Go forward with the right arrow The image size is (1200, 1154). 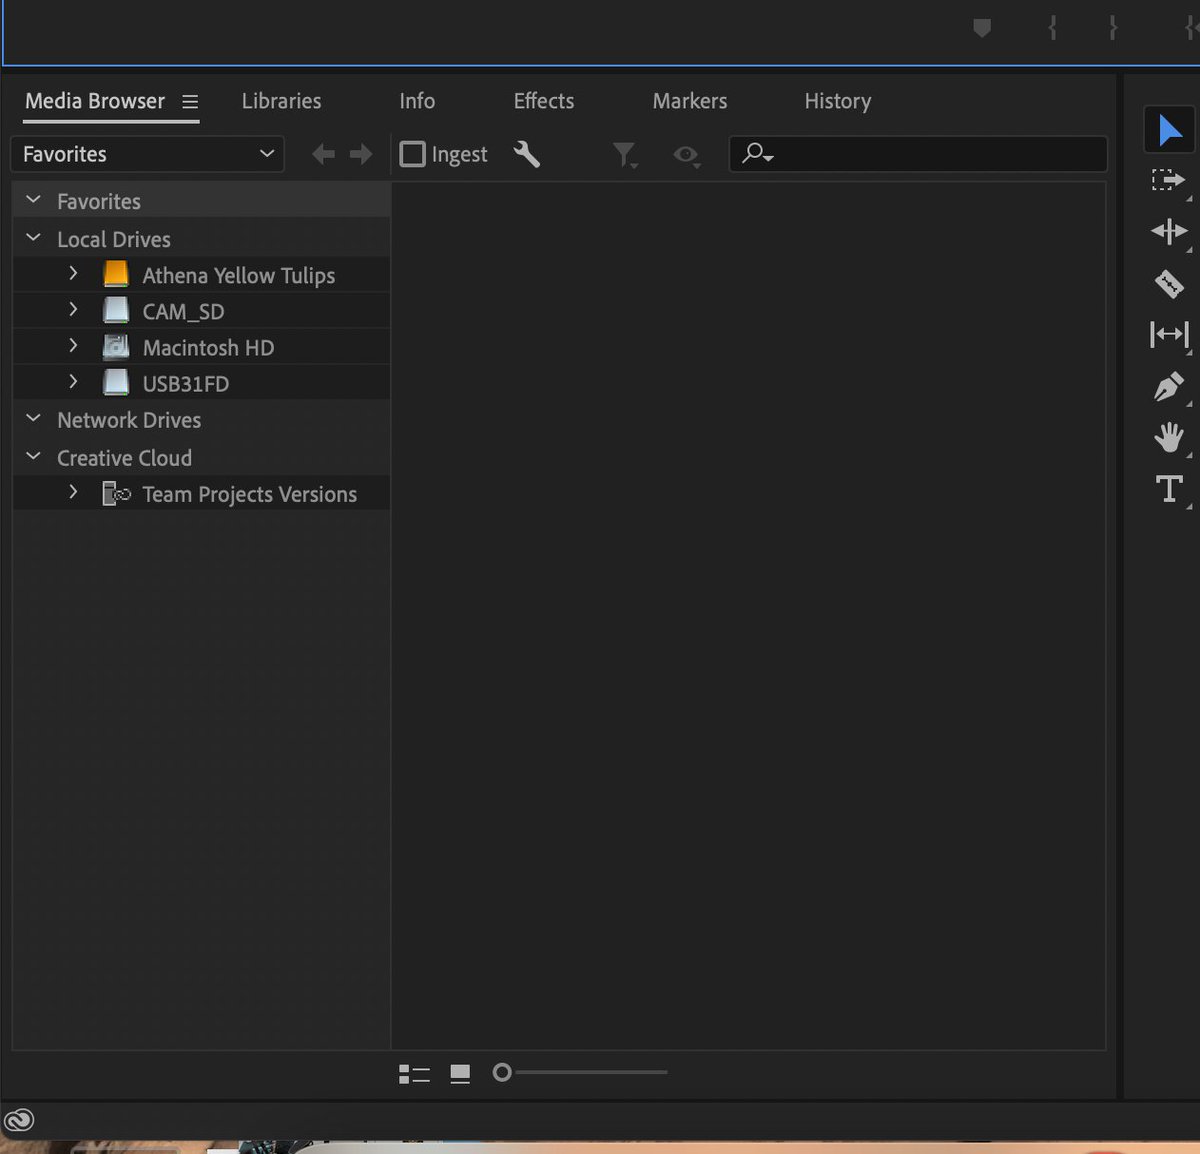[x=361, y=154]
